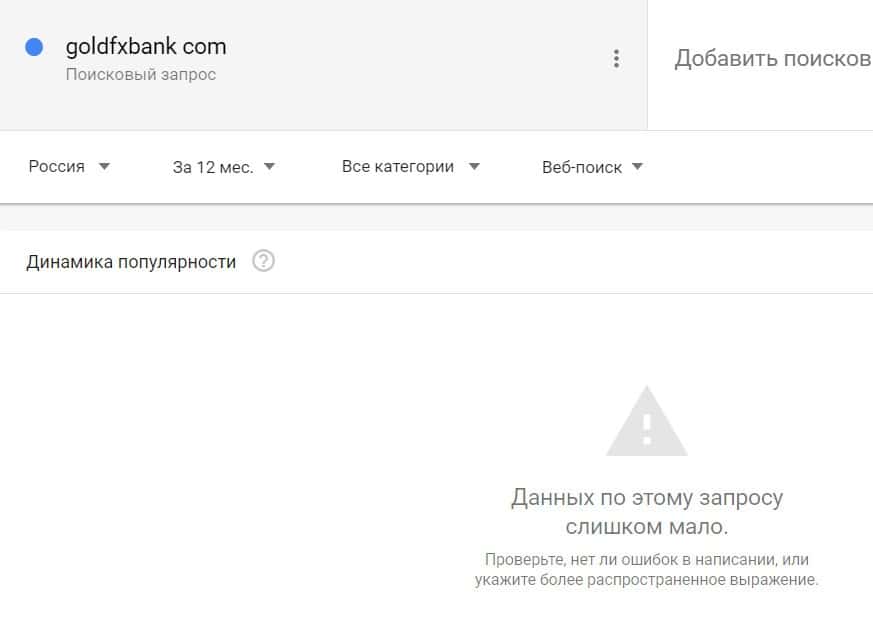Click the Все категории label text
873x626 pixels.
coord(398,166)
